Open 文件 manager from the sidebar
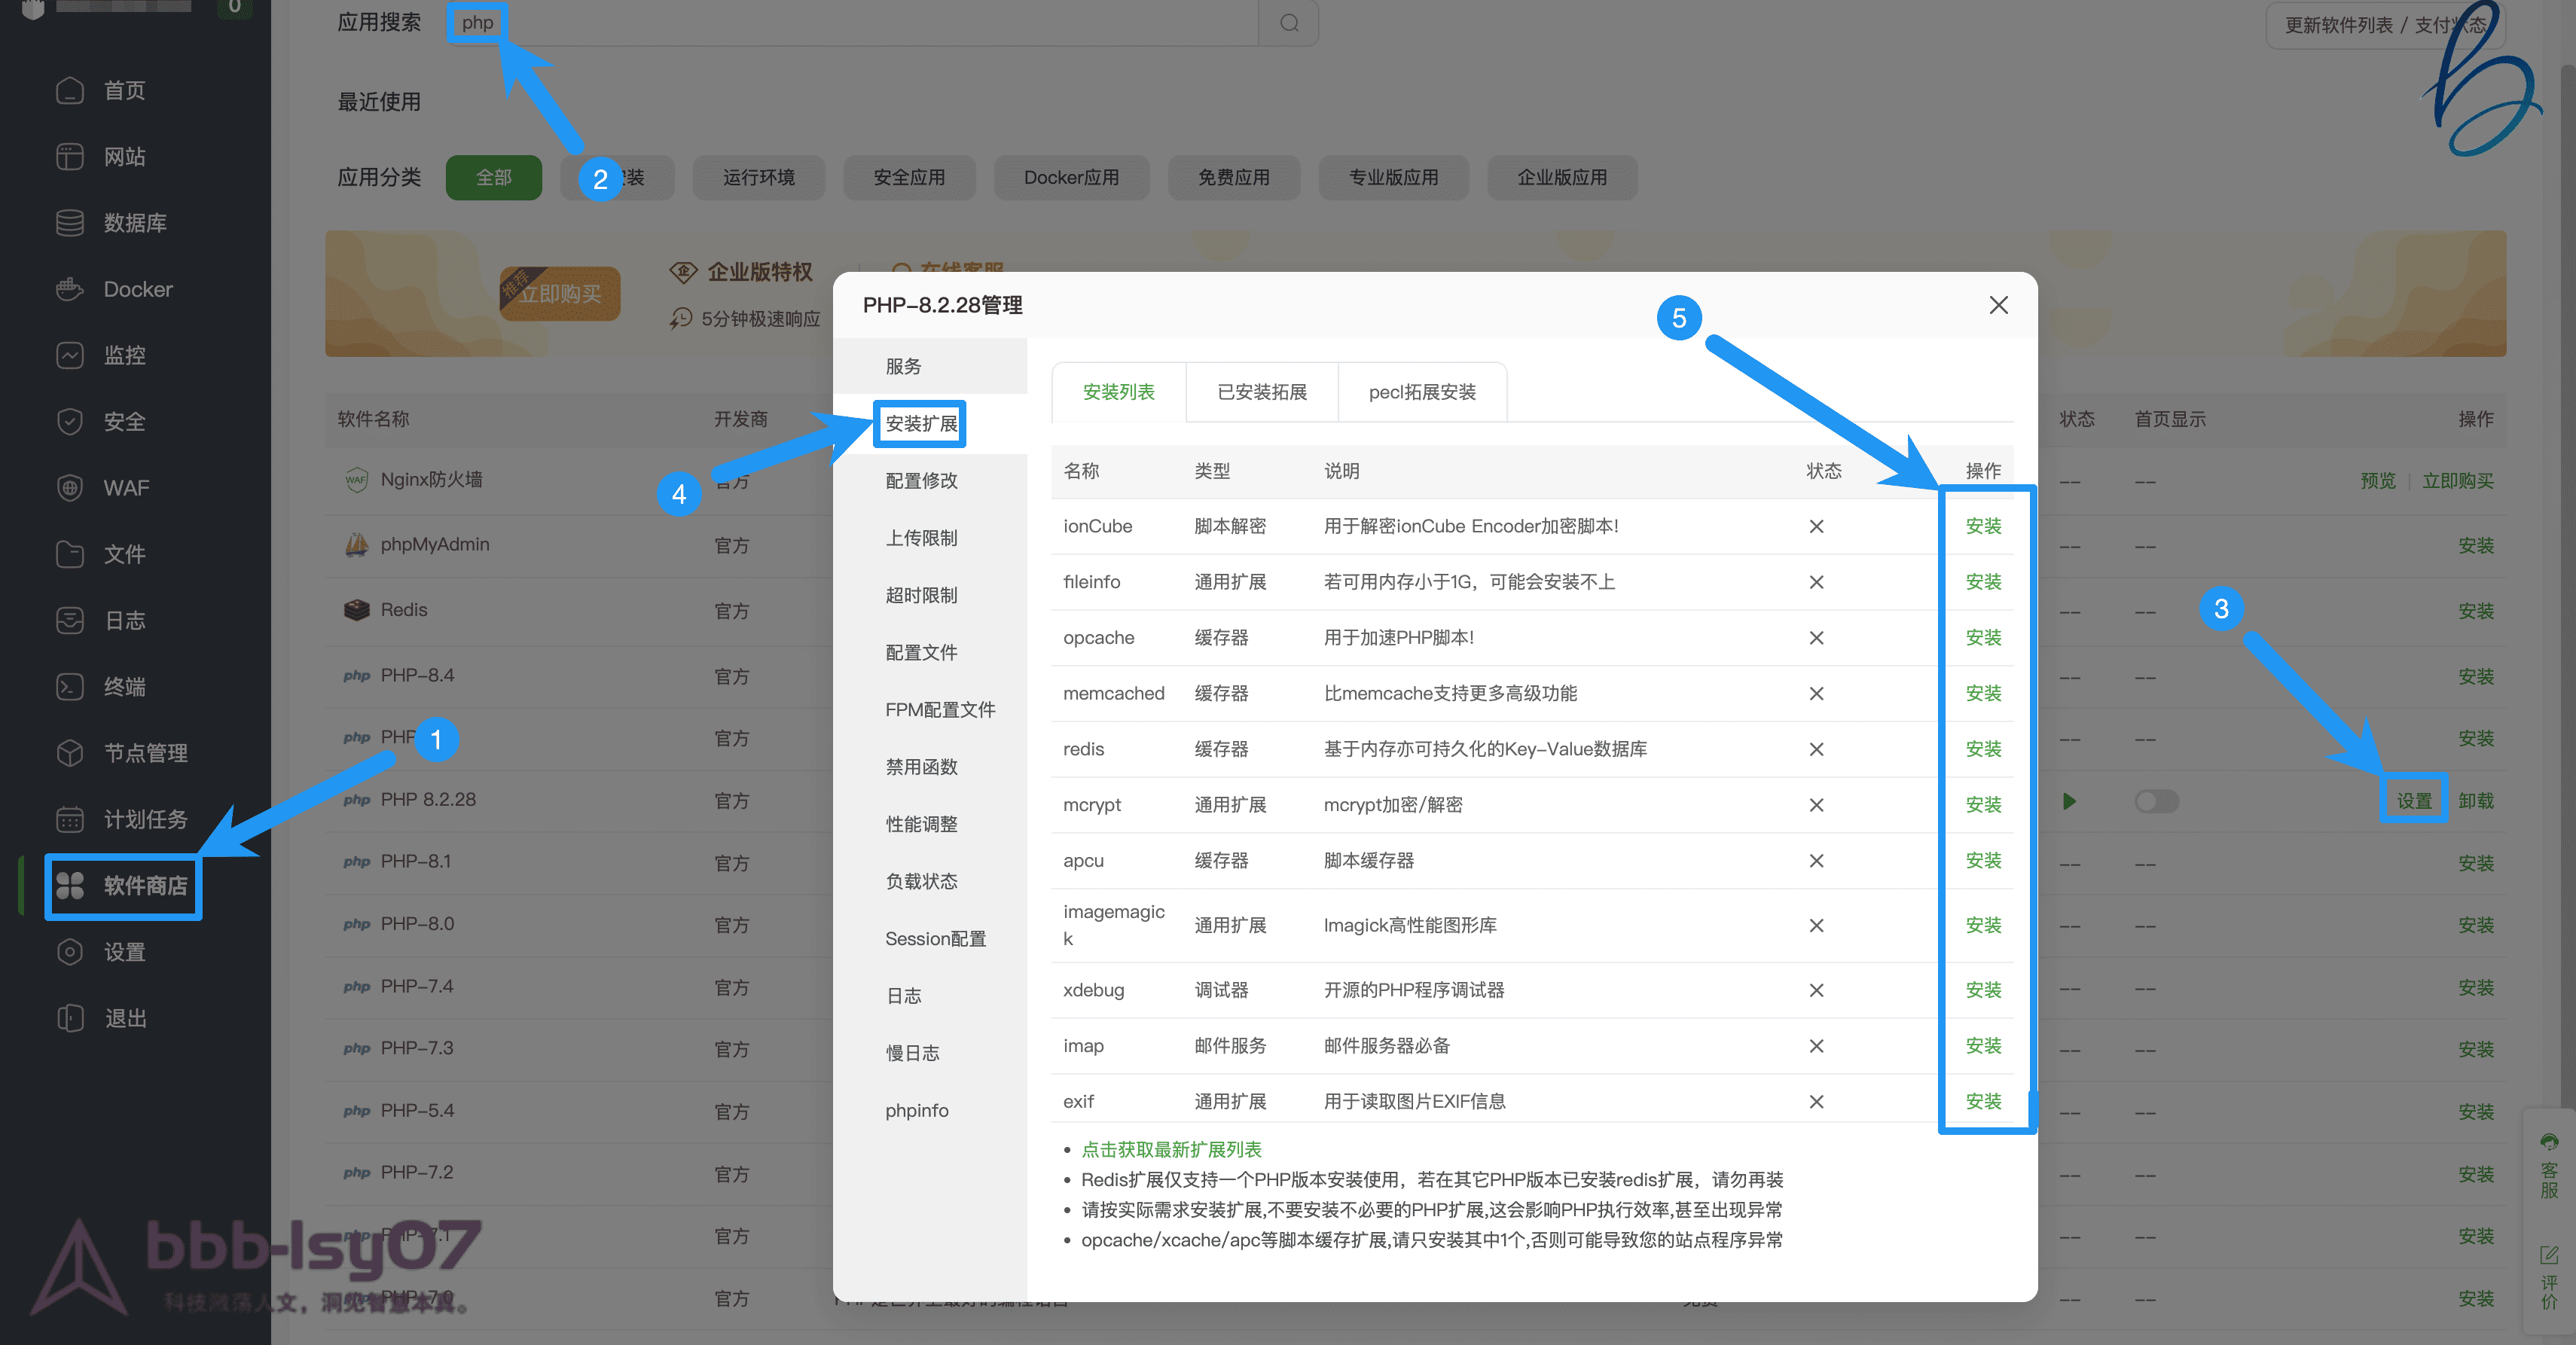Screen dimensions: 2576x1345 tap(124, 554)
